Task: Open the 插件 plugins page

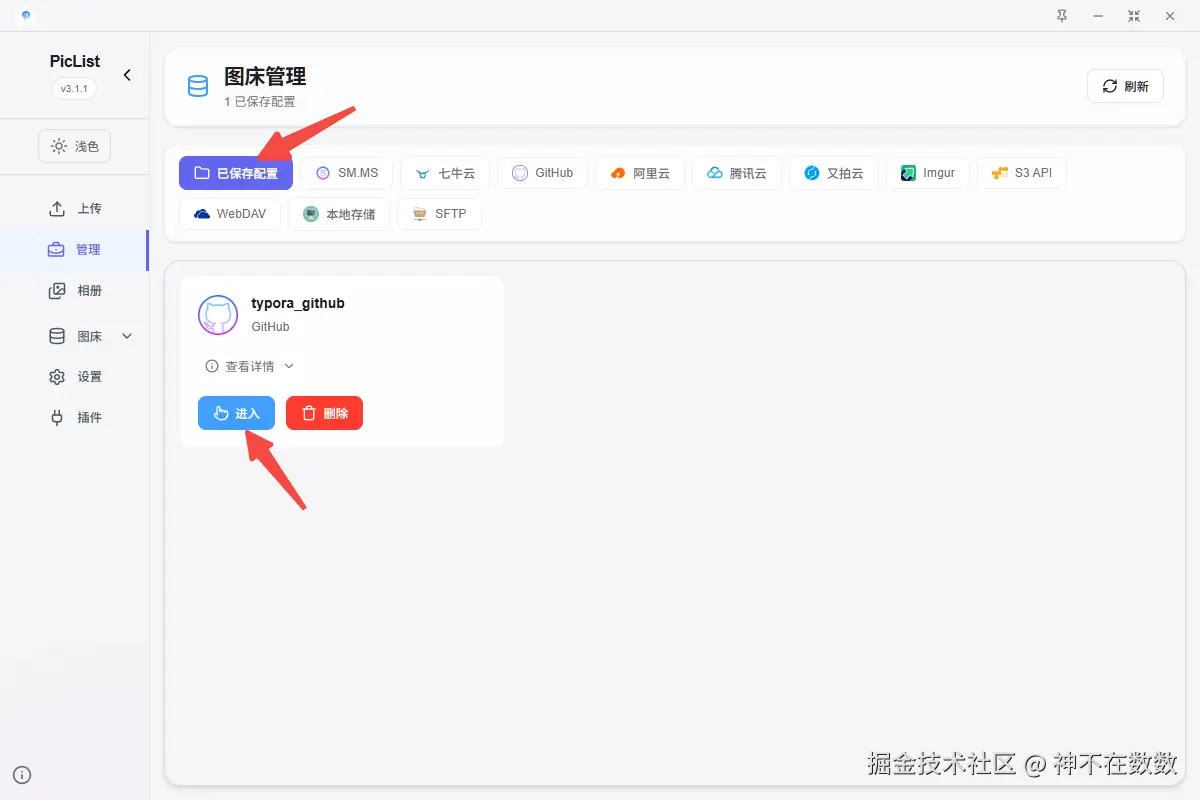Action: pos(74,417)
